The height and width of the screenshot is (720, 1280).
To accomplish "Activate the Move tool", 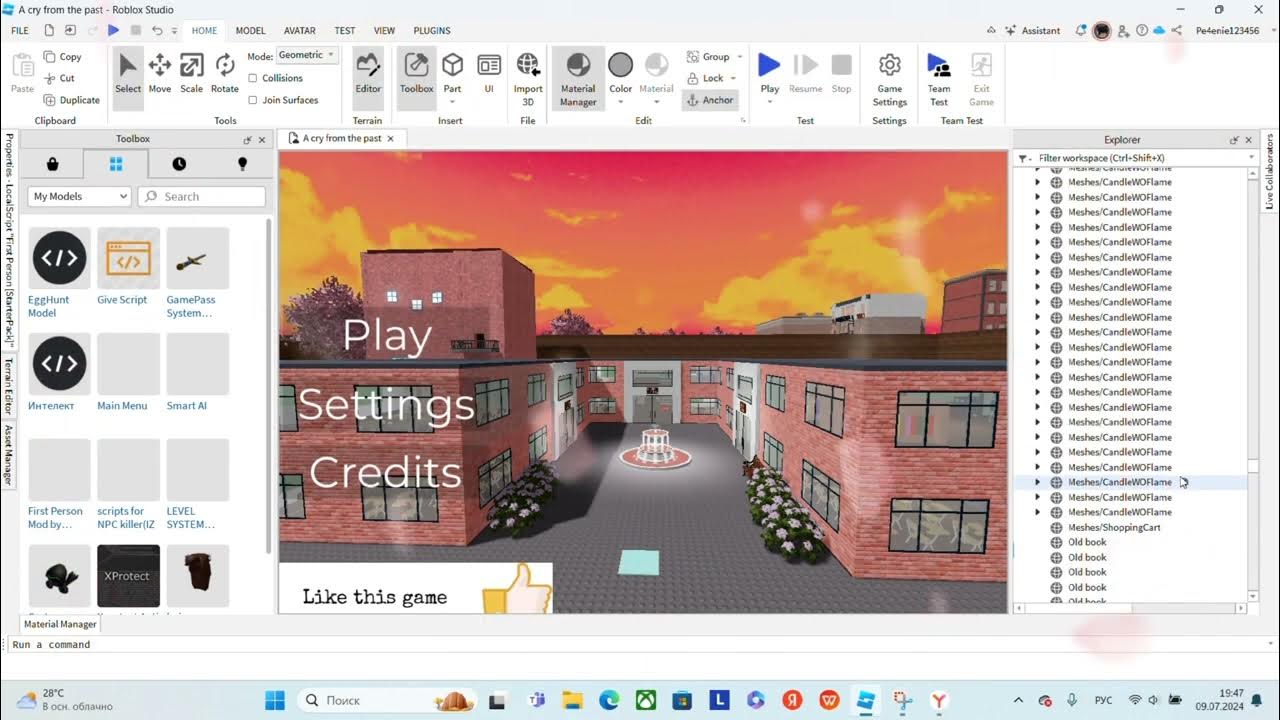I will (x=160, y=75).
